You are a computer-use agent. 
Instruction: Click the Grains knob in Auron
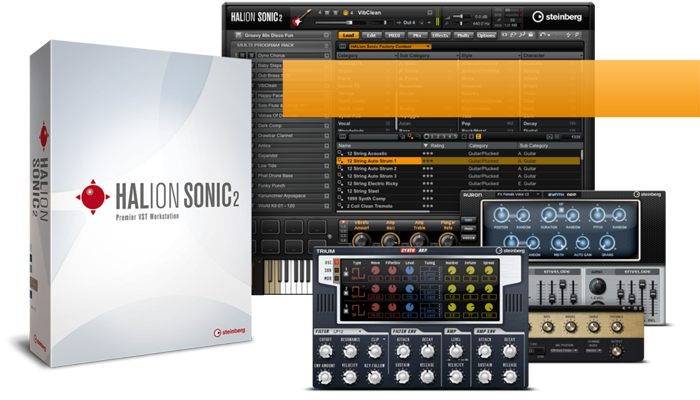coord(607,243)
